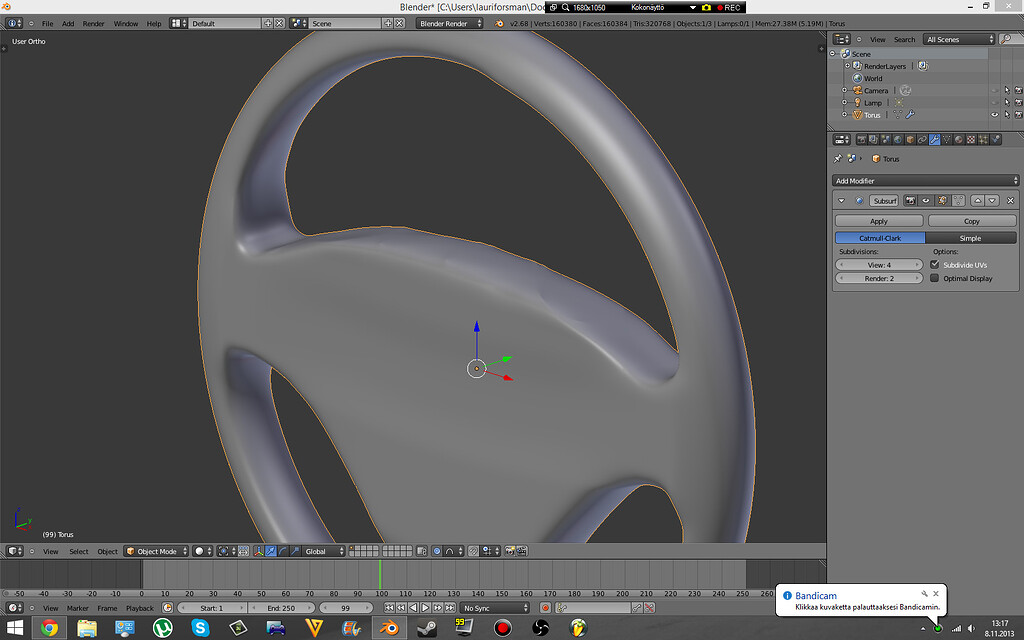Expand the Add Modifier dropdown
The image size is (1024, 640).
tap(925, 180)
